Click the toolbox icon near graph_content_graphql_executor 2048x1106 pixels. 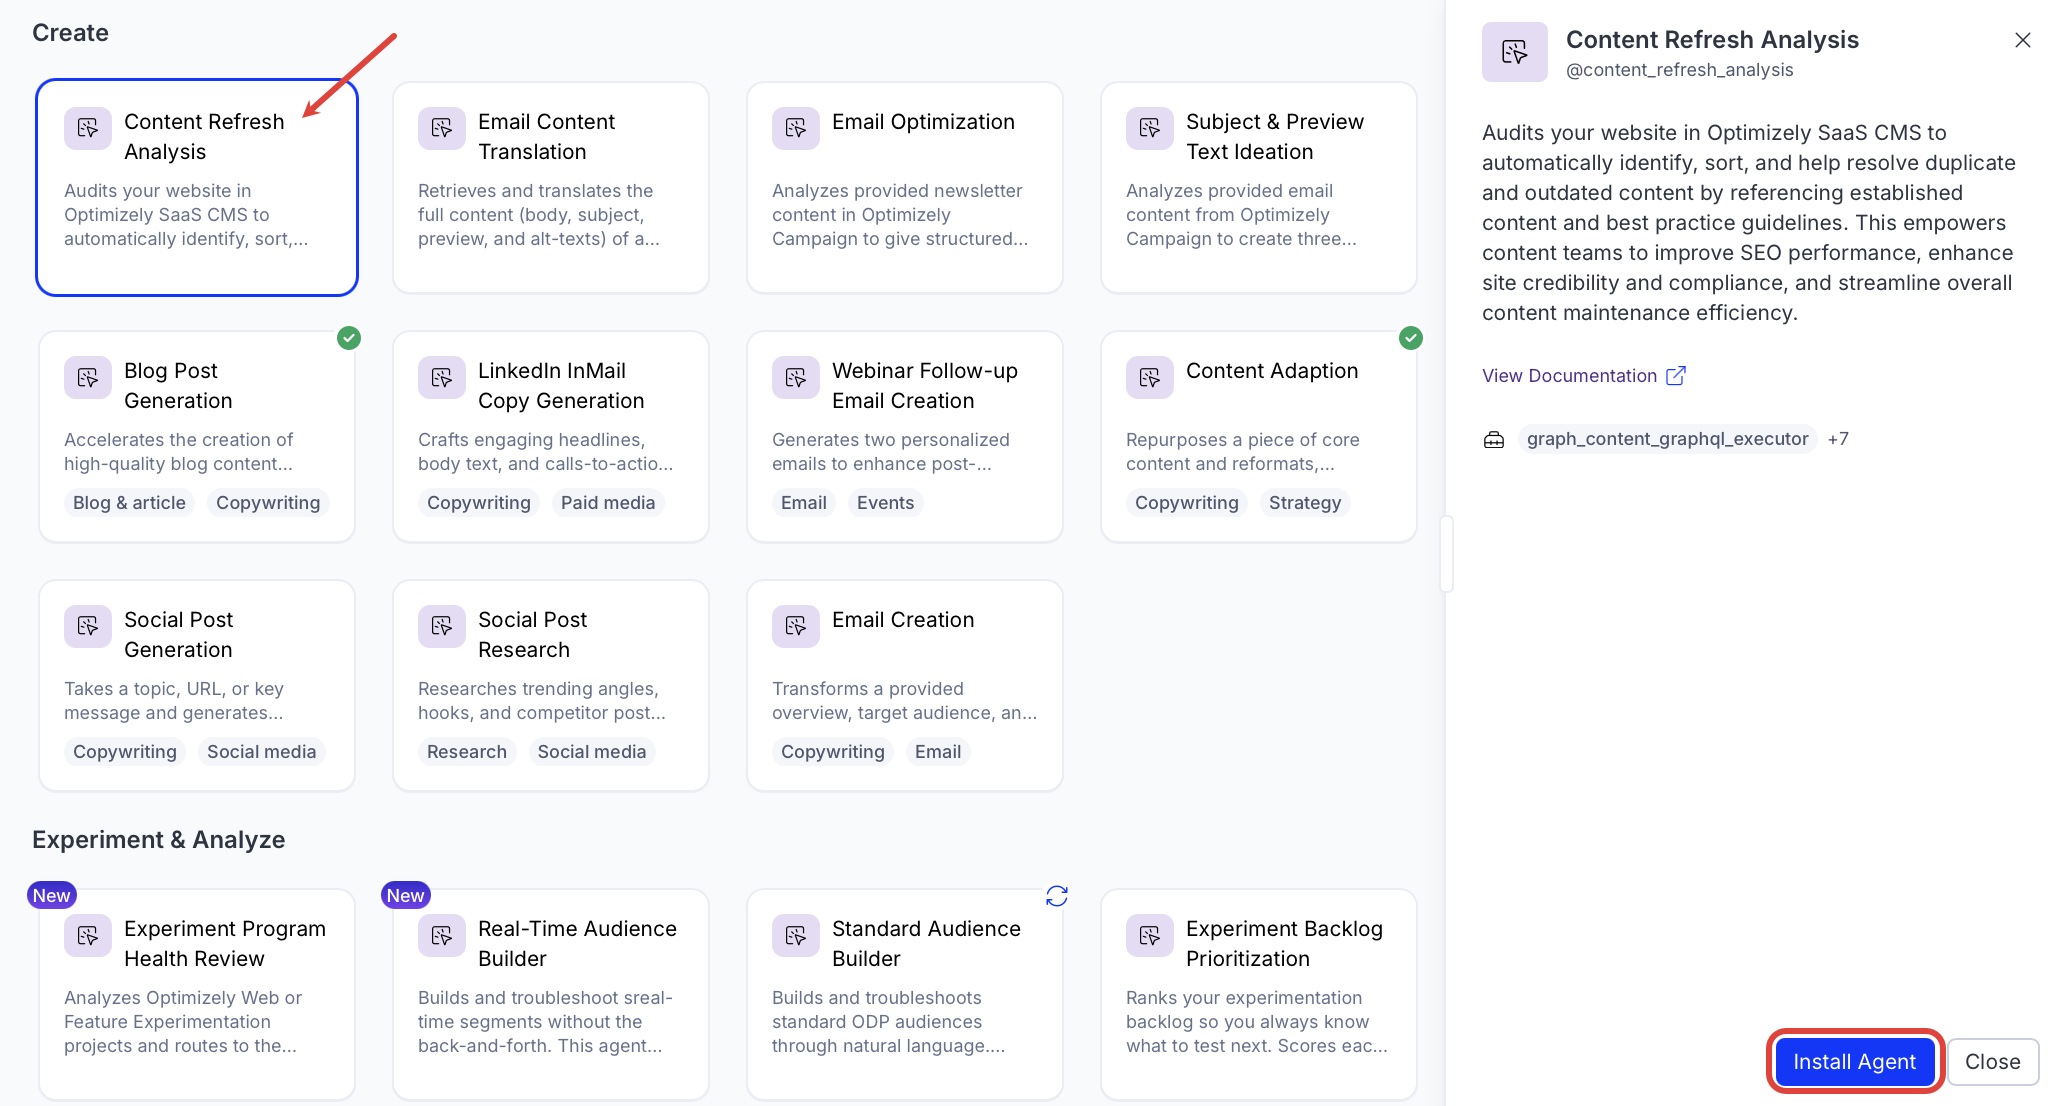tap(1494, 439)
